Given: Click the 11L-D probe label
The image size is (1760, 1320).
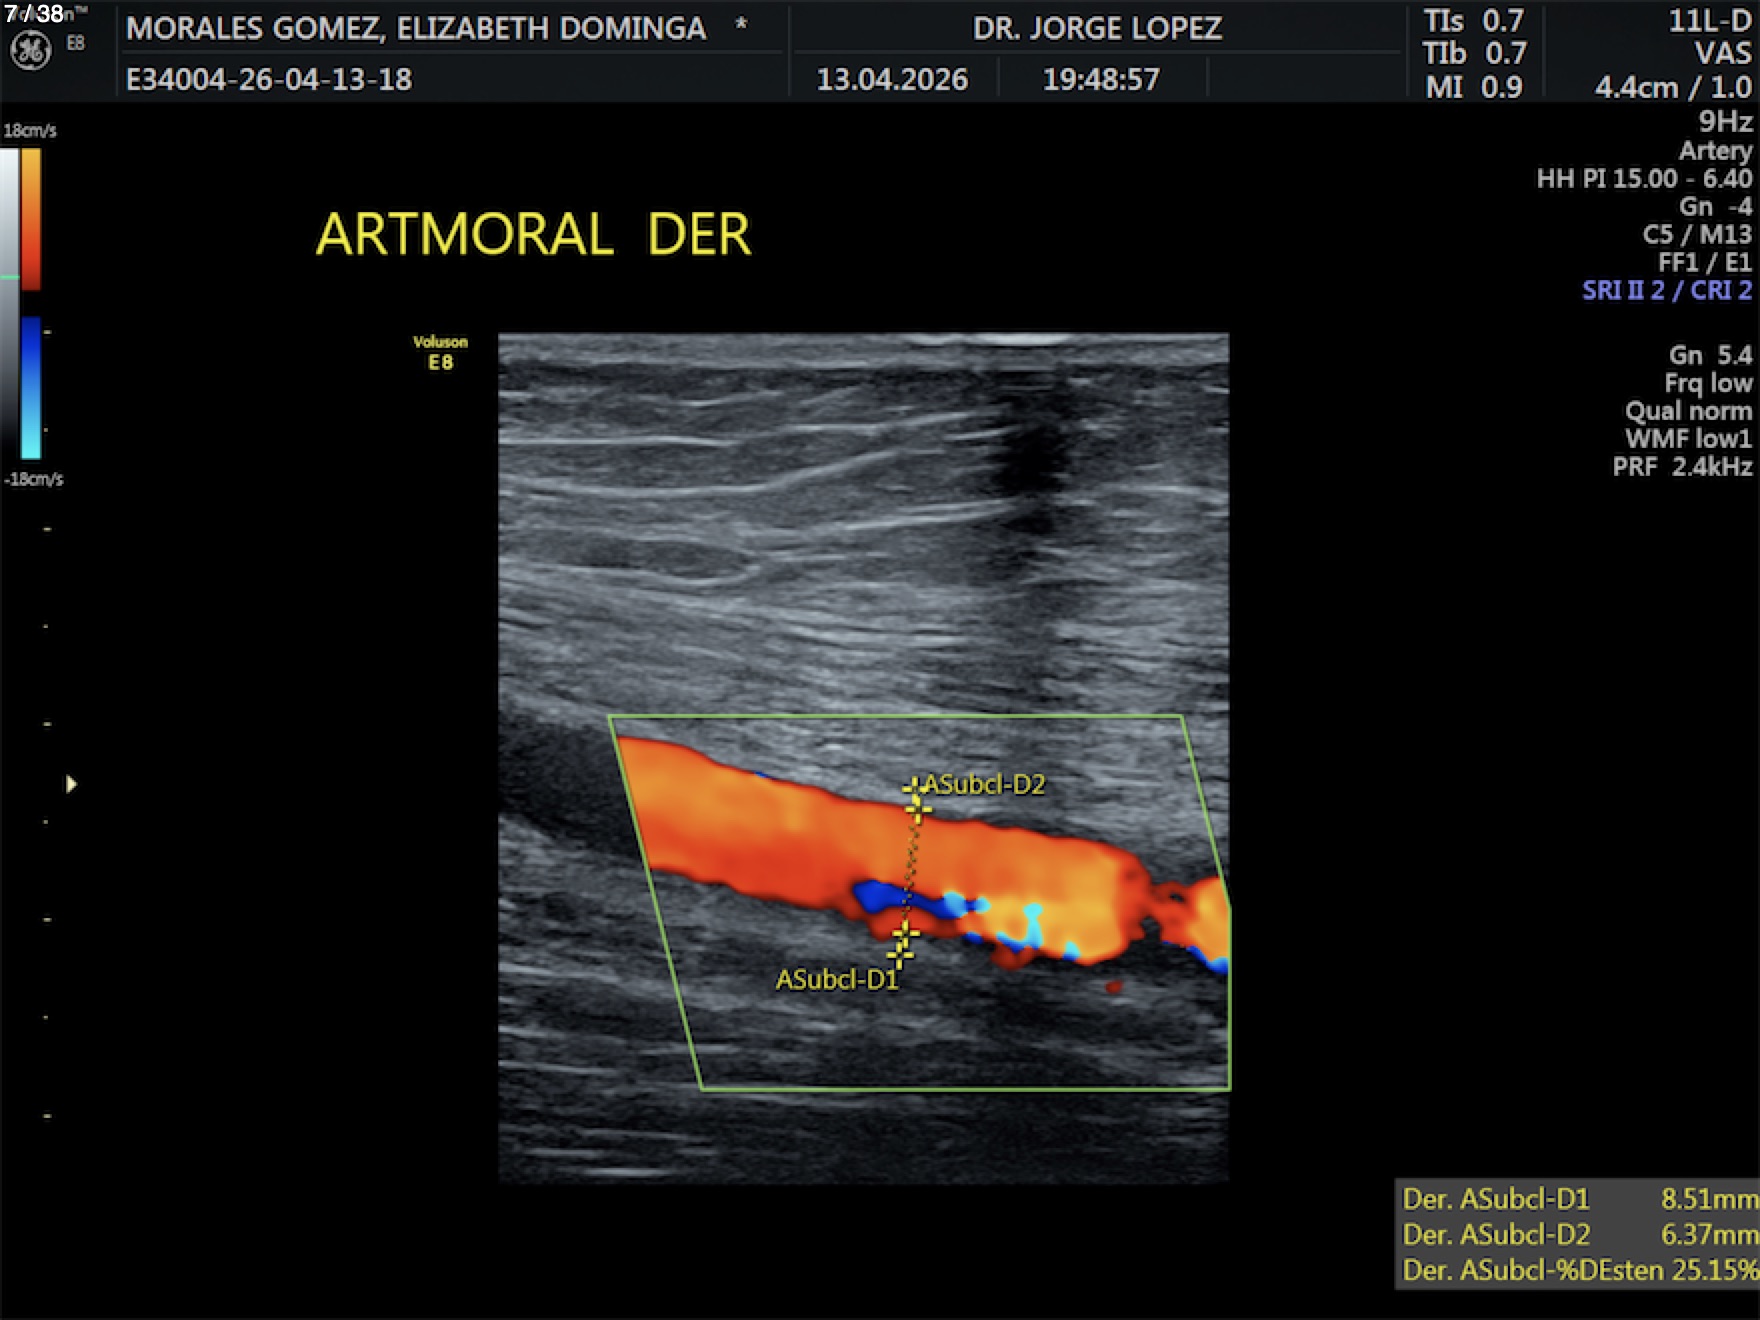Looking at the screenshot, I should coord(1709,22).
